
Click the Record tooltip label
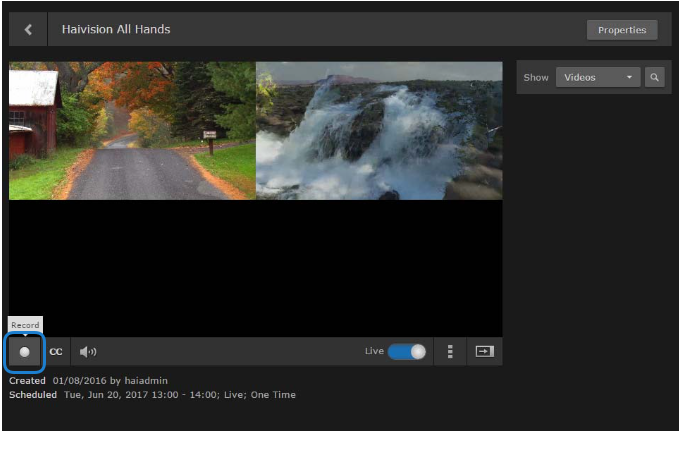(25, 325)
